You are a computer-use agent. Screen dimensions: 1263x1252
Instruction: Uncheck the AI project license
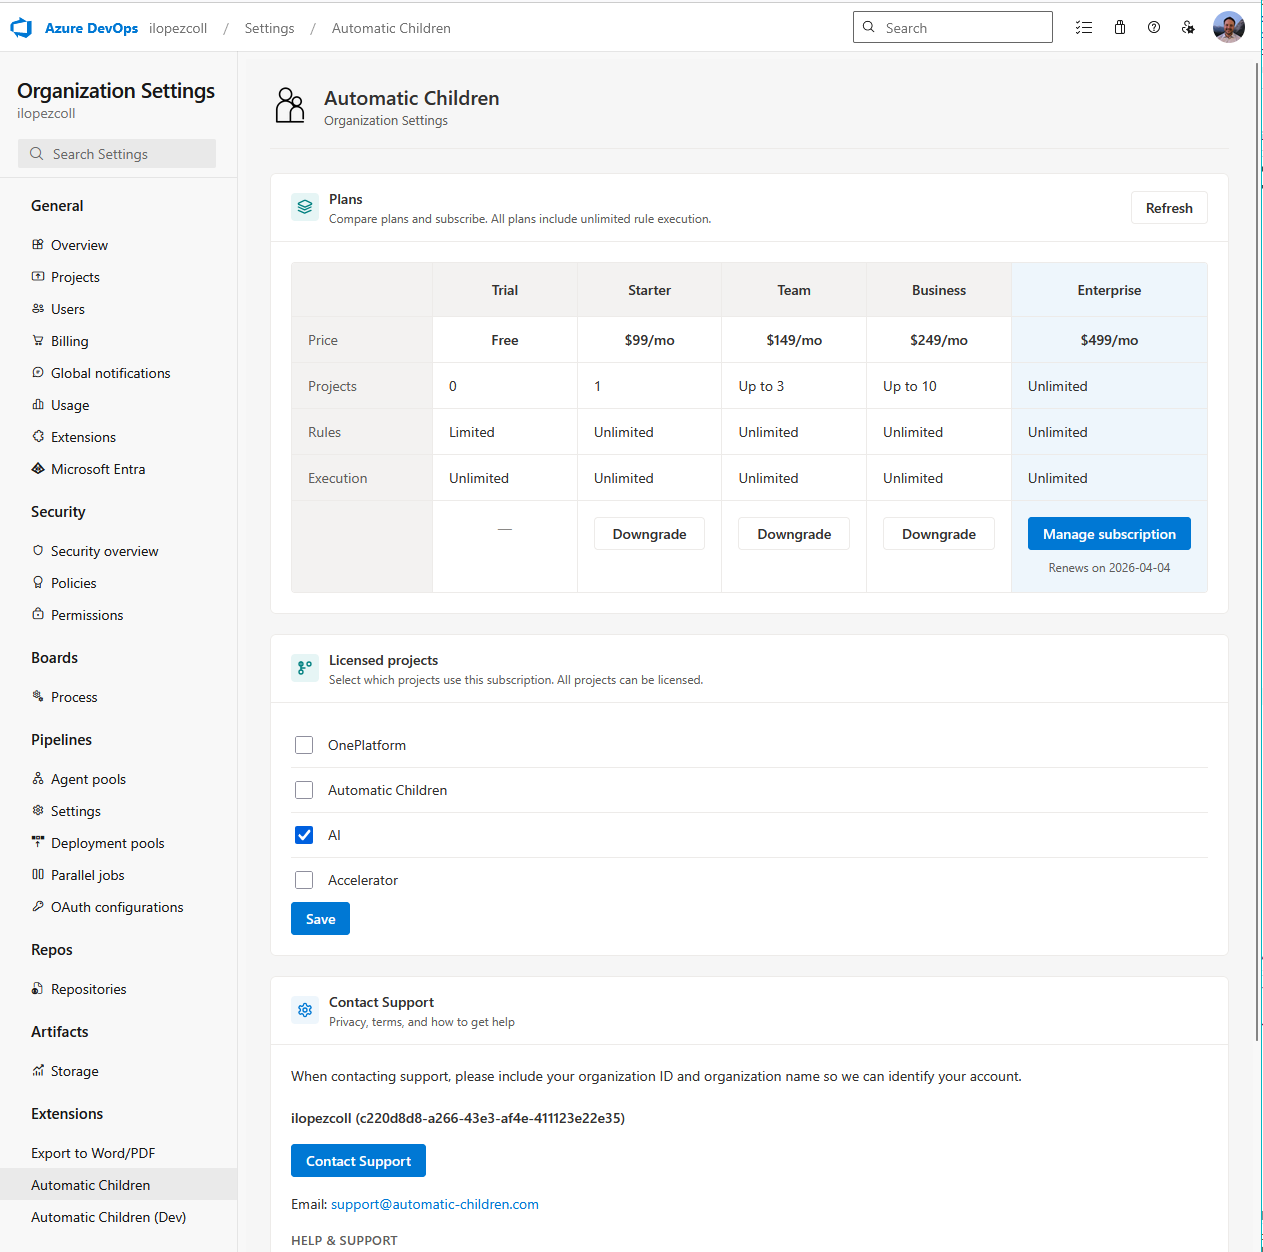click(304, 835)
